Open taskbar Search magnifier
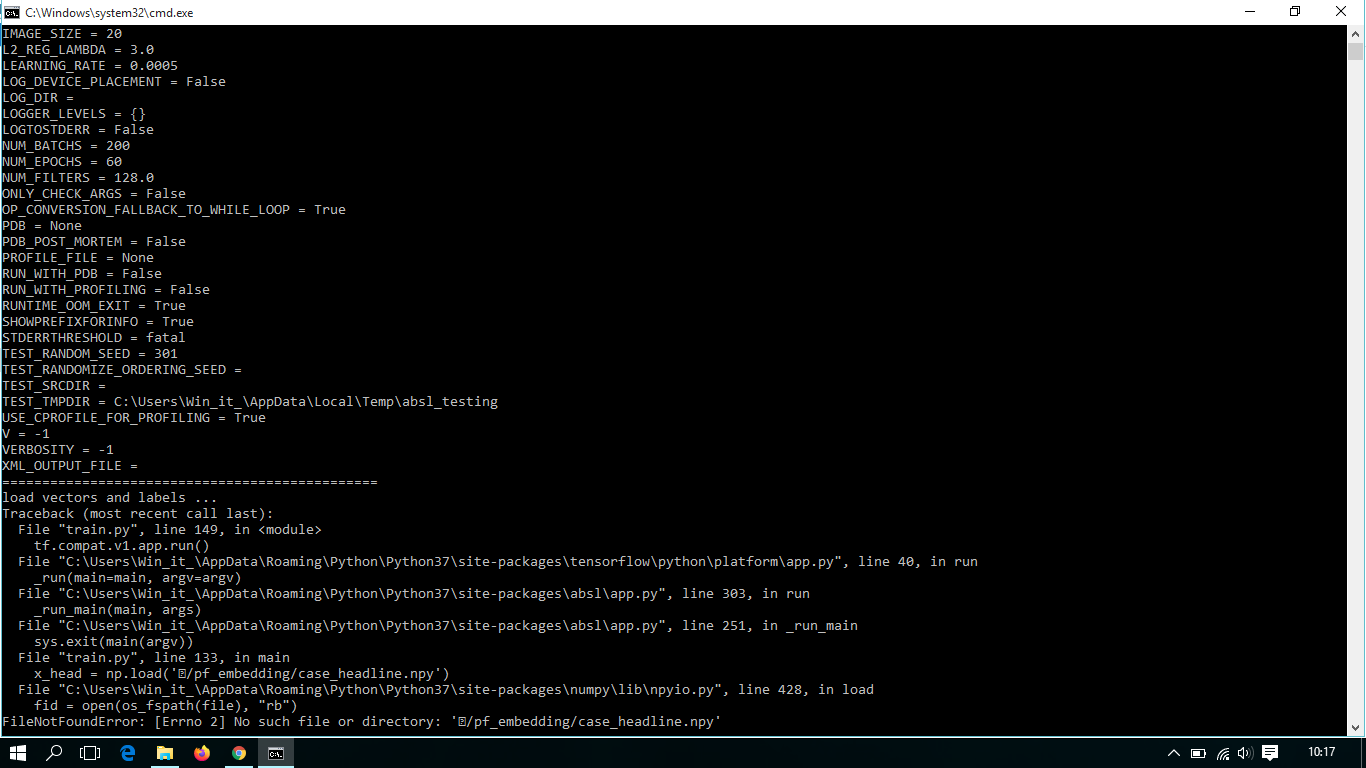The width and height of the screenshot is (1366, 768). [54, 753]
